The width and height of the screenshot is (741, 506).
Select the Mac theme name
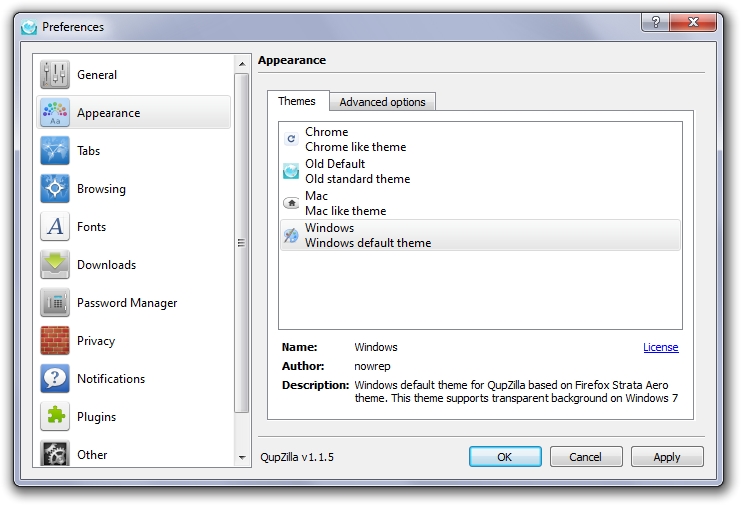(x=317, y=196)
